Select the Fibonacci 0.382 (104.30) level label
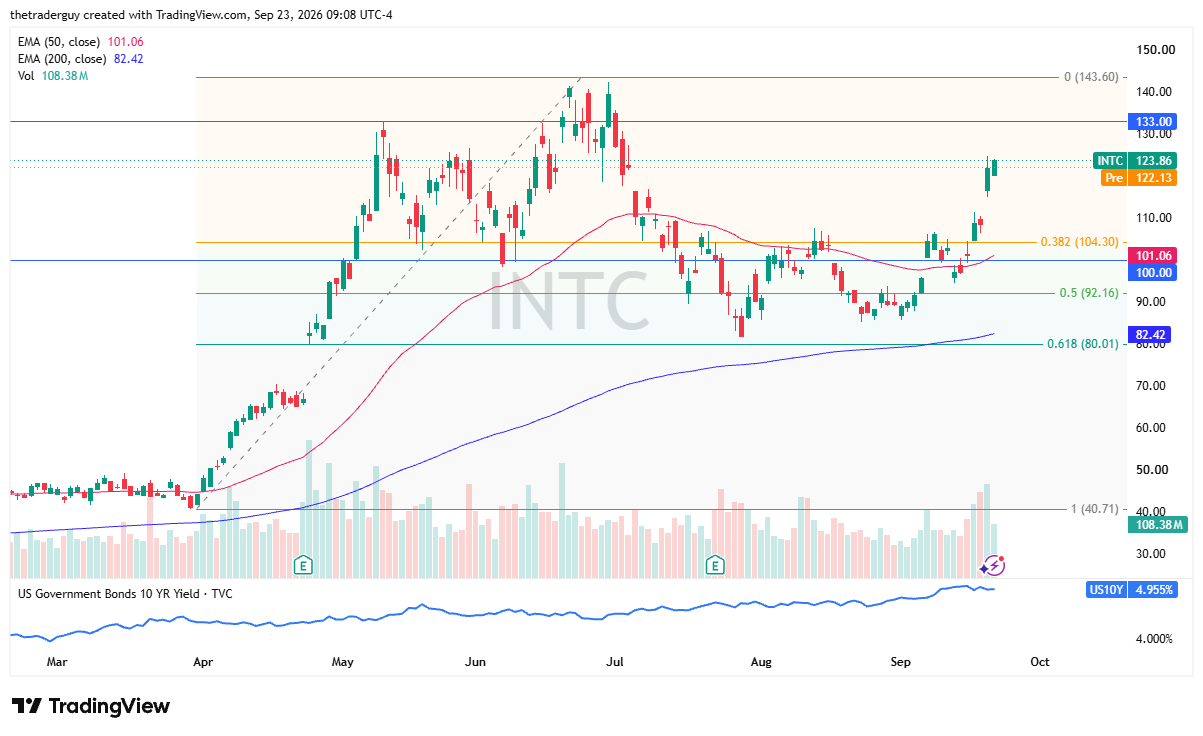The height and width of the screenshot is (736, 1203). 1080,242
